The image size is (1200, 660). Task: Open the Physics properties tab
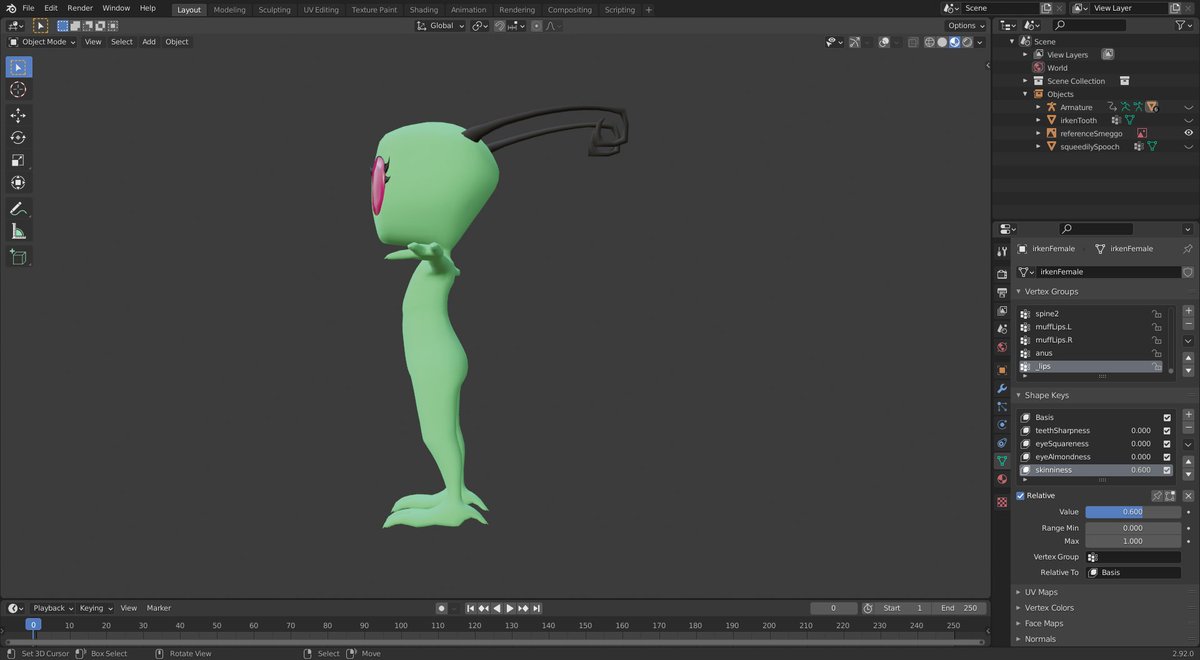click(x=1002, y=425)
